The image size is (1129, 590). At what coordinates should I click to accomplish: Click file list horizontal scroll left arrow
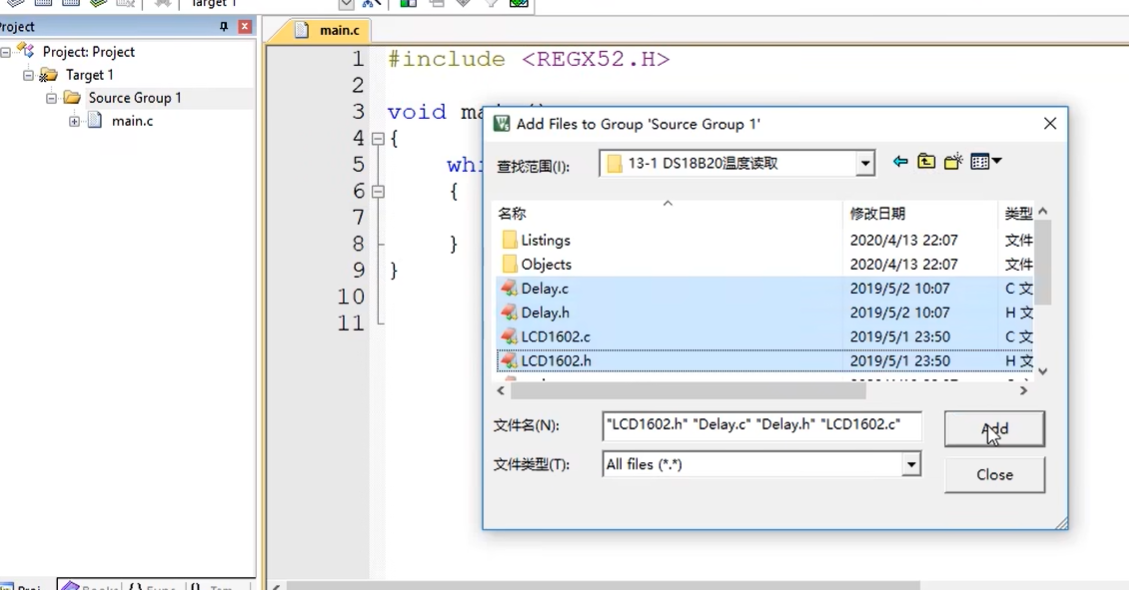click(501, 390)
